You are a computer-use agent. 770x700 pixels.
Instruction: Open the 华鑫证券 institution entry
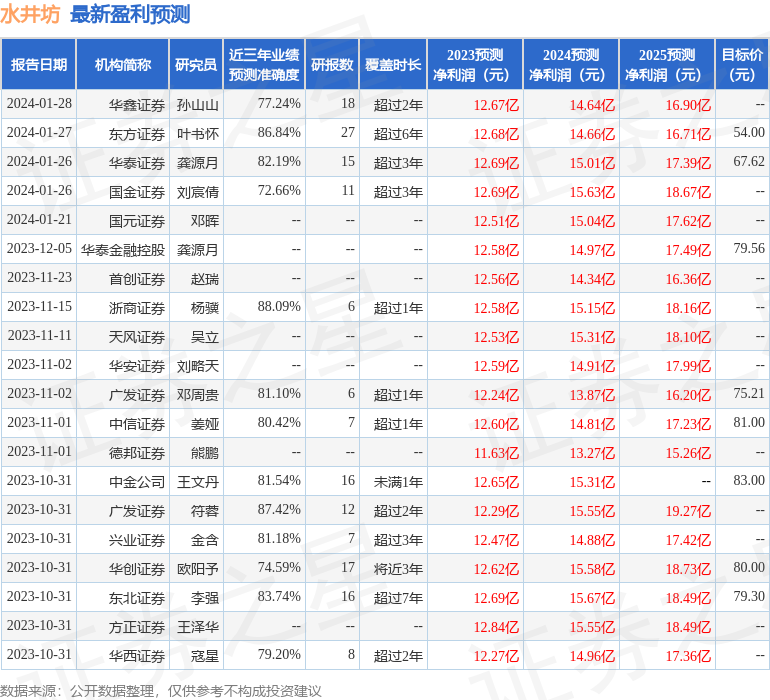coord(137,104)
